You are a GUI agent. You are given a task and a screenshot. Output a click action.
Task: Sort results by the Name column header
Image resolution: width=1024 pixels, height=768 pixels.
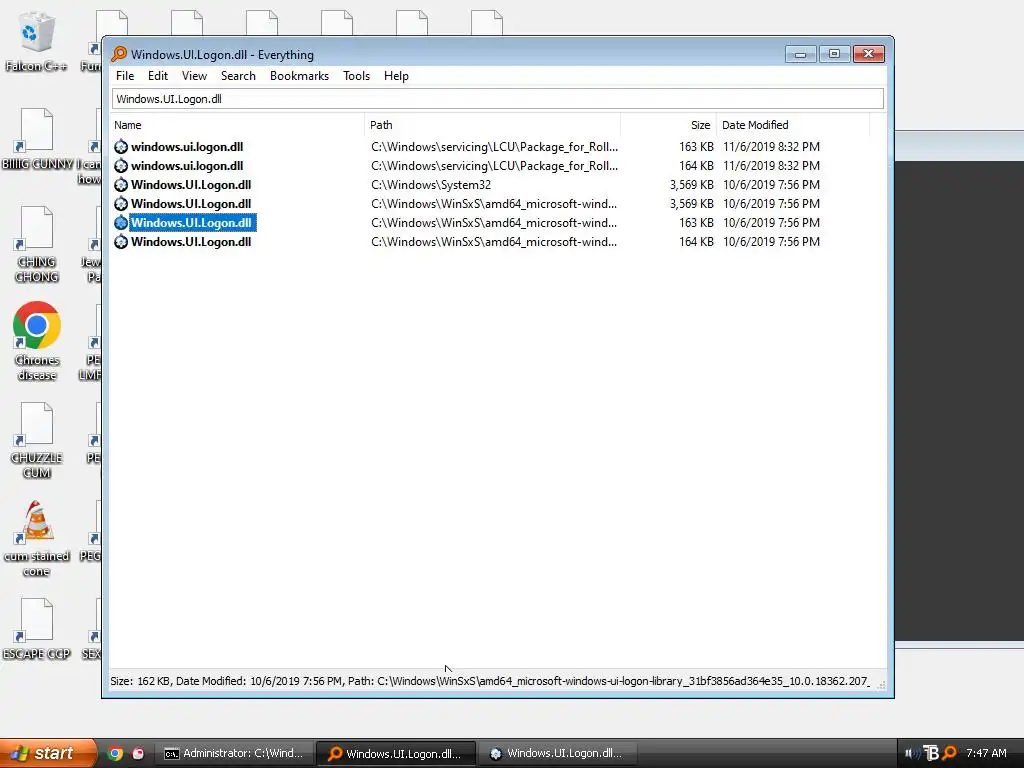[237, 125]
